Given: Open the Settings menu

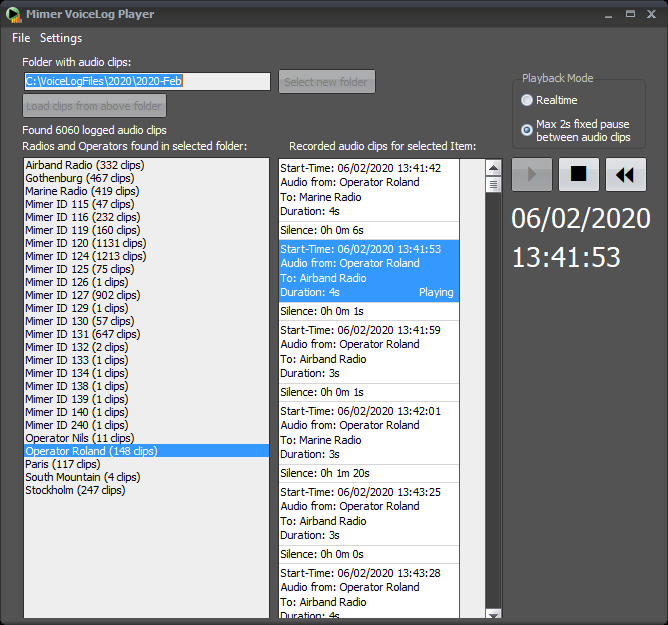Looking at the screenshot, I should click(61, 38).
